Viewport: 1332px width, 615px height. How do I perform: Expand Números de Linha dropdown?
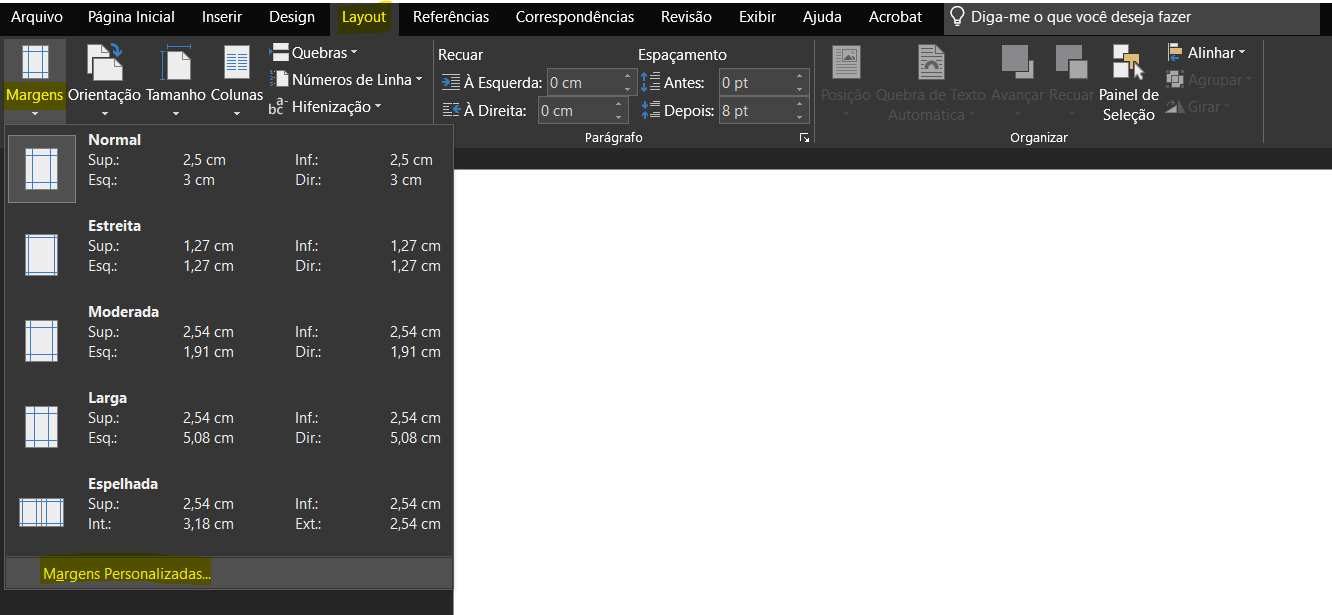347,79
